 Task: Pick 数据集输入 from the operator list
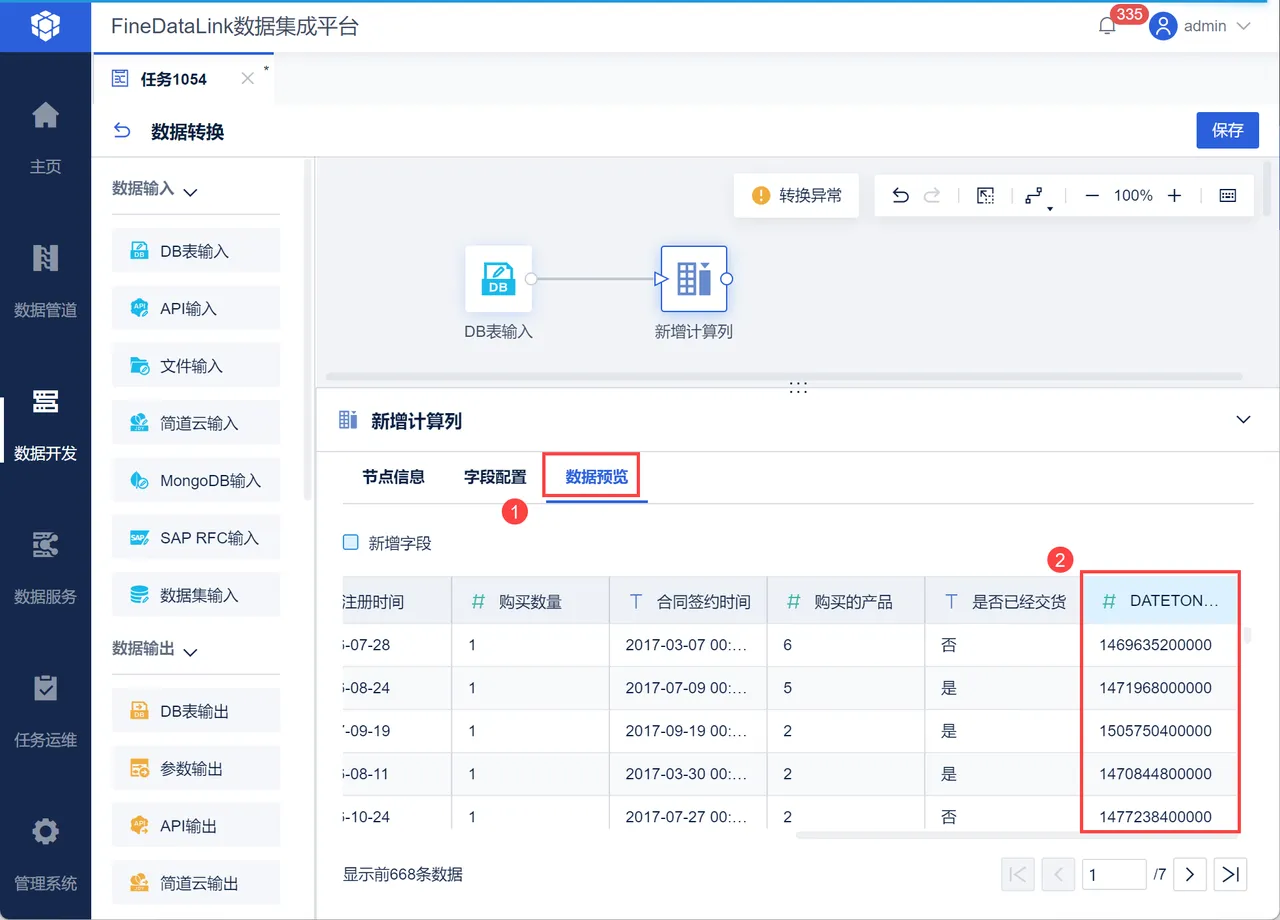click(196, 595)
